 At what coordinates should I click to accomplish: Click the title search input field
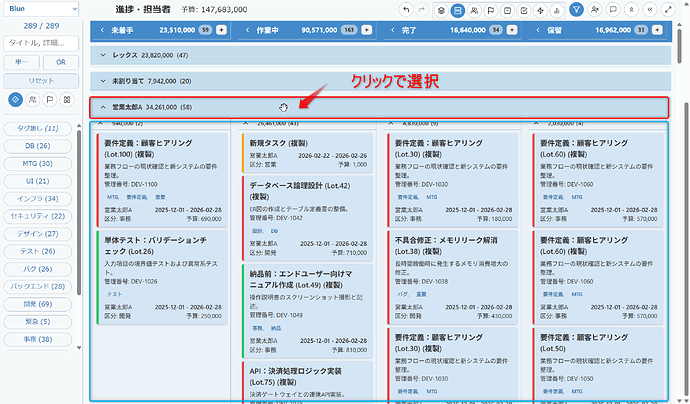click(x=39, y=43)
